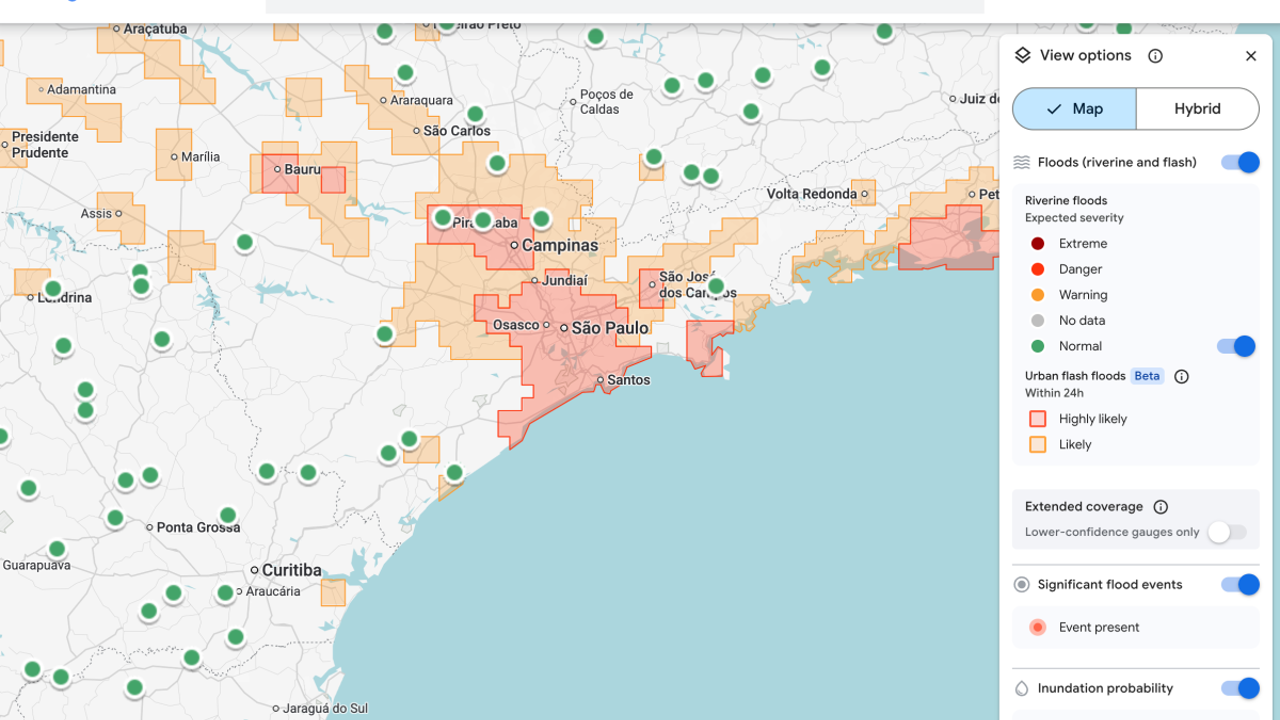Viewport: 1280px width, 720px height.
Task: Click the Floods wave icon
Action: point(1022,162)
